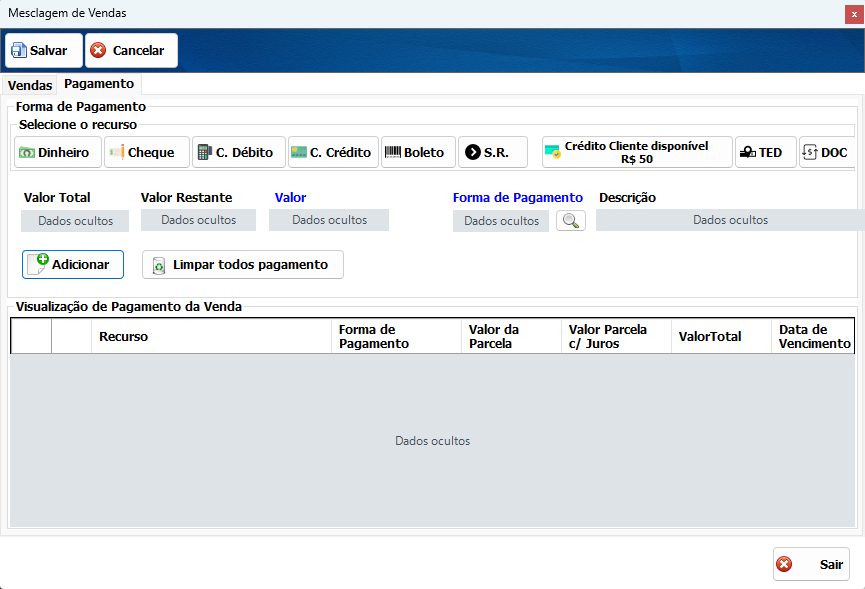Screen dimensions: 865x589
Task: Click the Cancelar button
Action: (131, 50)
